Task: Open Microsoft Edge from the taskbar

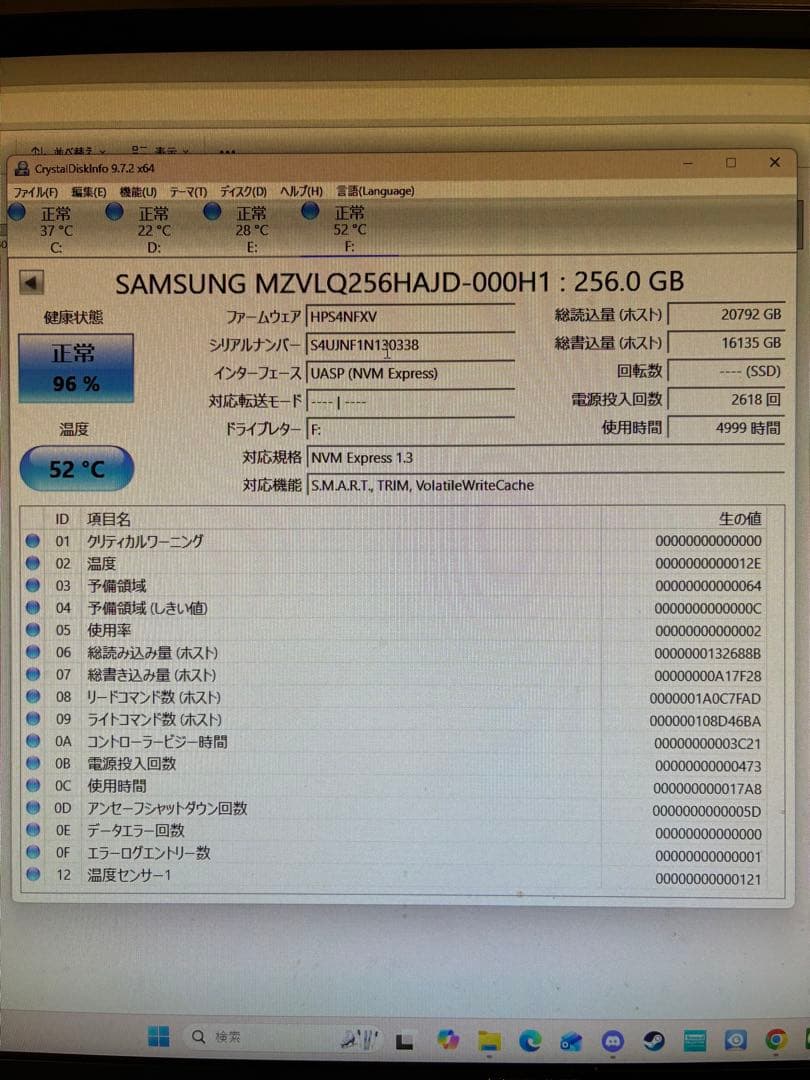Action: 530,1040
